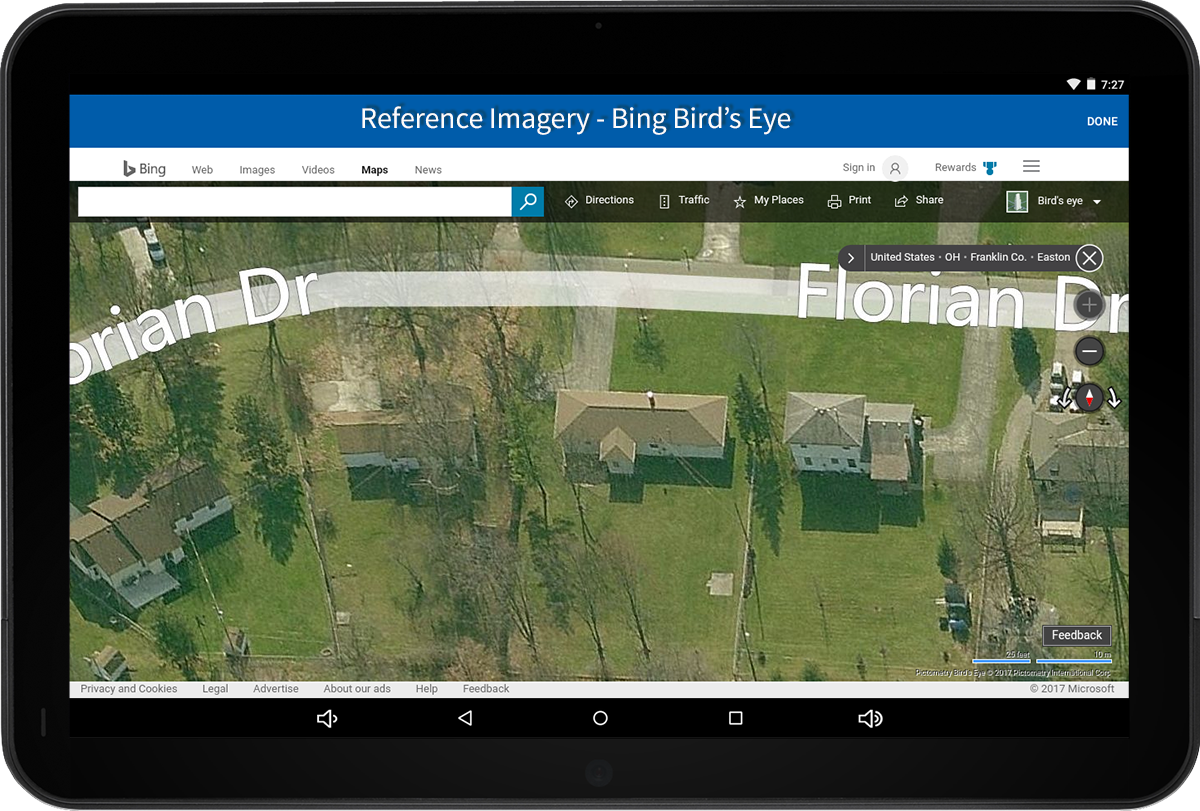
Task: Close the location breadcrumb bar
Action: pyautogui.click(x=1089, y=258)
